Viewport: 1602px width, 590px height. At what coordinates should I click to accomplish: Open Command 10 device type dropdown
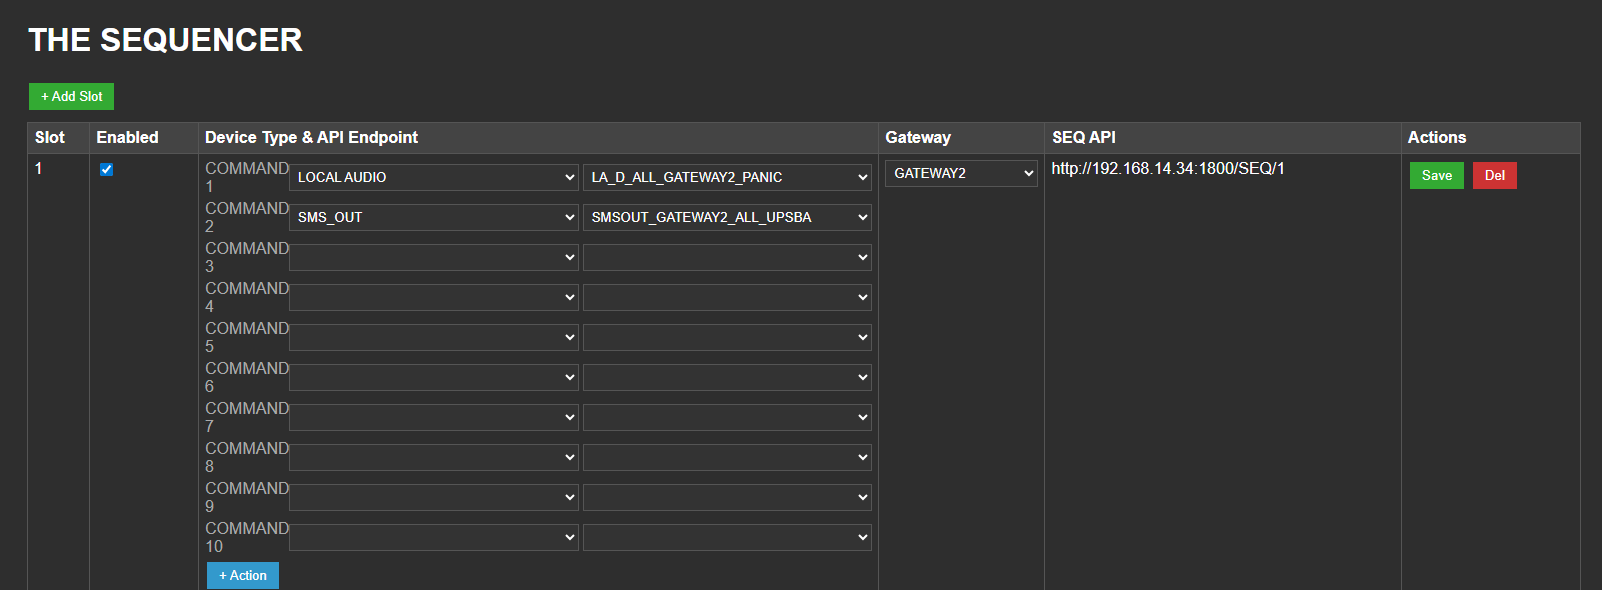433,537
